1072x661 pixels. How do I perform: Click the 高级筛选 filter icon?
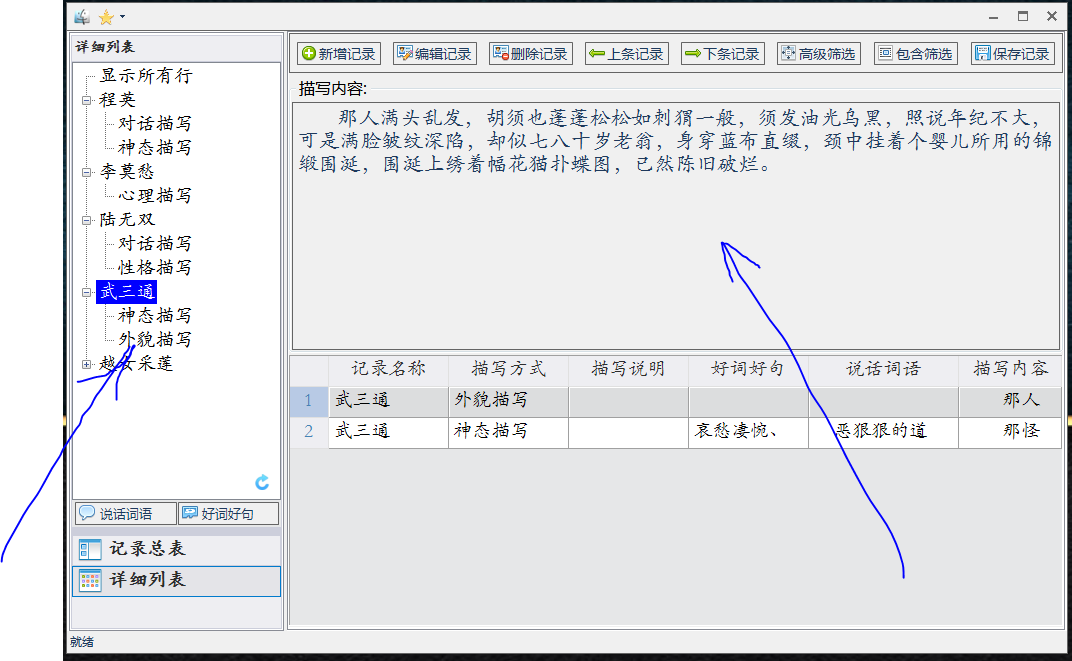click(788, 53)
